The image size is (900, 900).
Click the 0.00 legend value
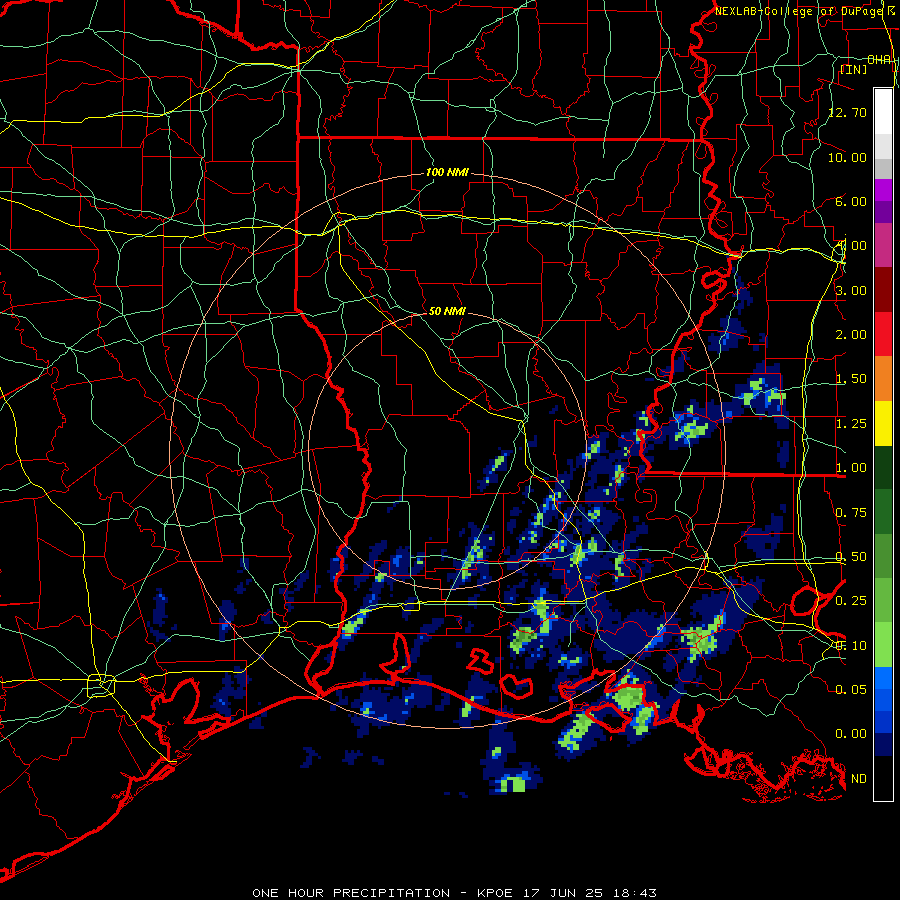(x=851, y=734)
